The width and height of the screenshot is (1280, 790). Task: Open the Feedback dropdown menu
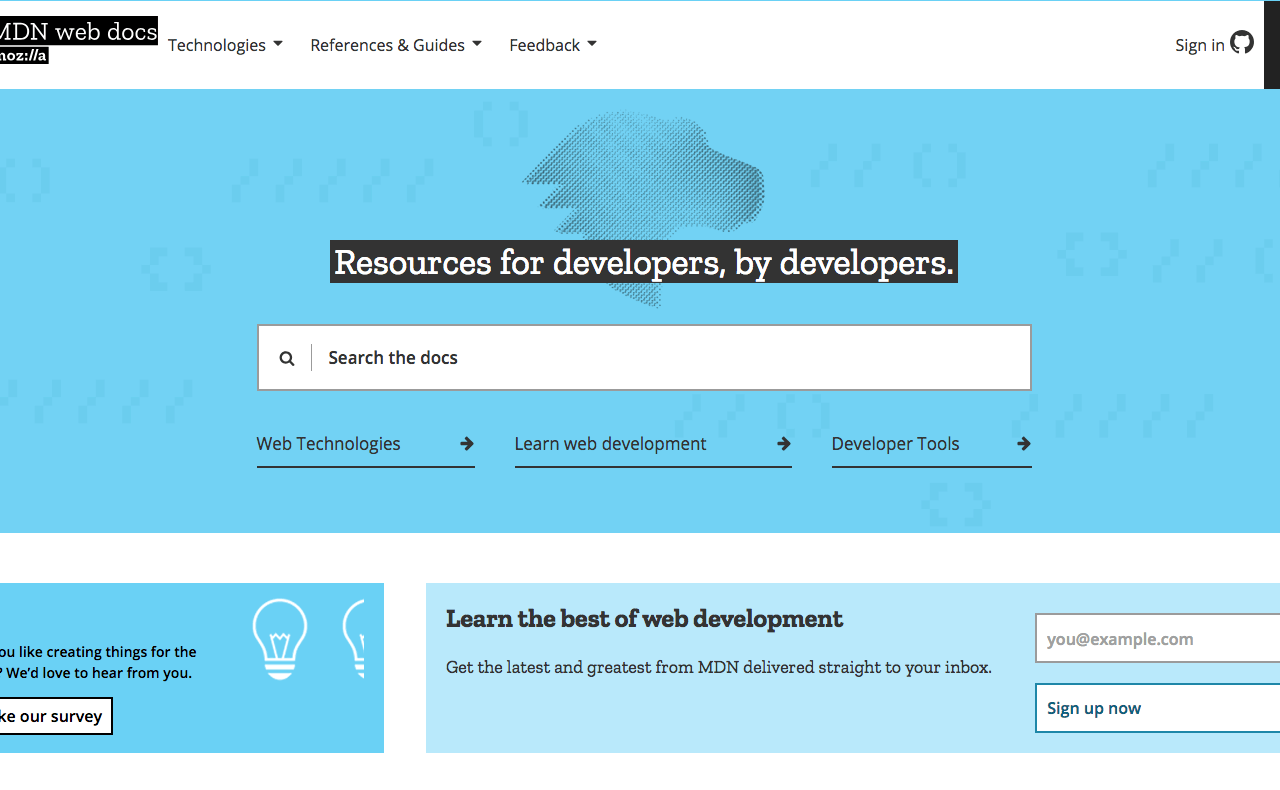(x=553, y=45)
